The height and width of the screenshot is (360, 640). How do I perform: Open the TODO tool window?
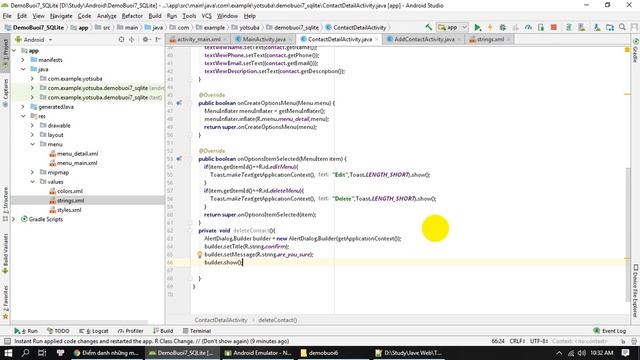(x=58, y=331)
